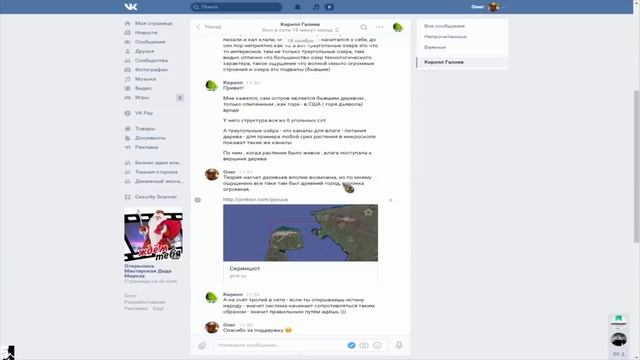This screenshot has height=360, width=640.
Task: Click the blue checkmark icon in input
Action: click(351, 345)
